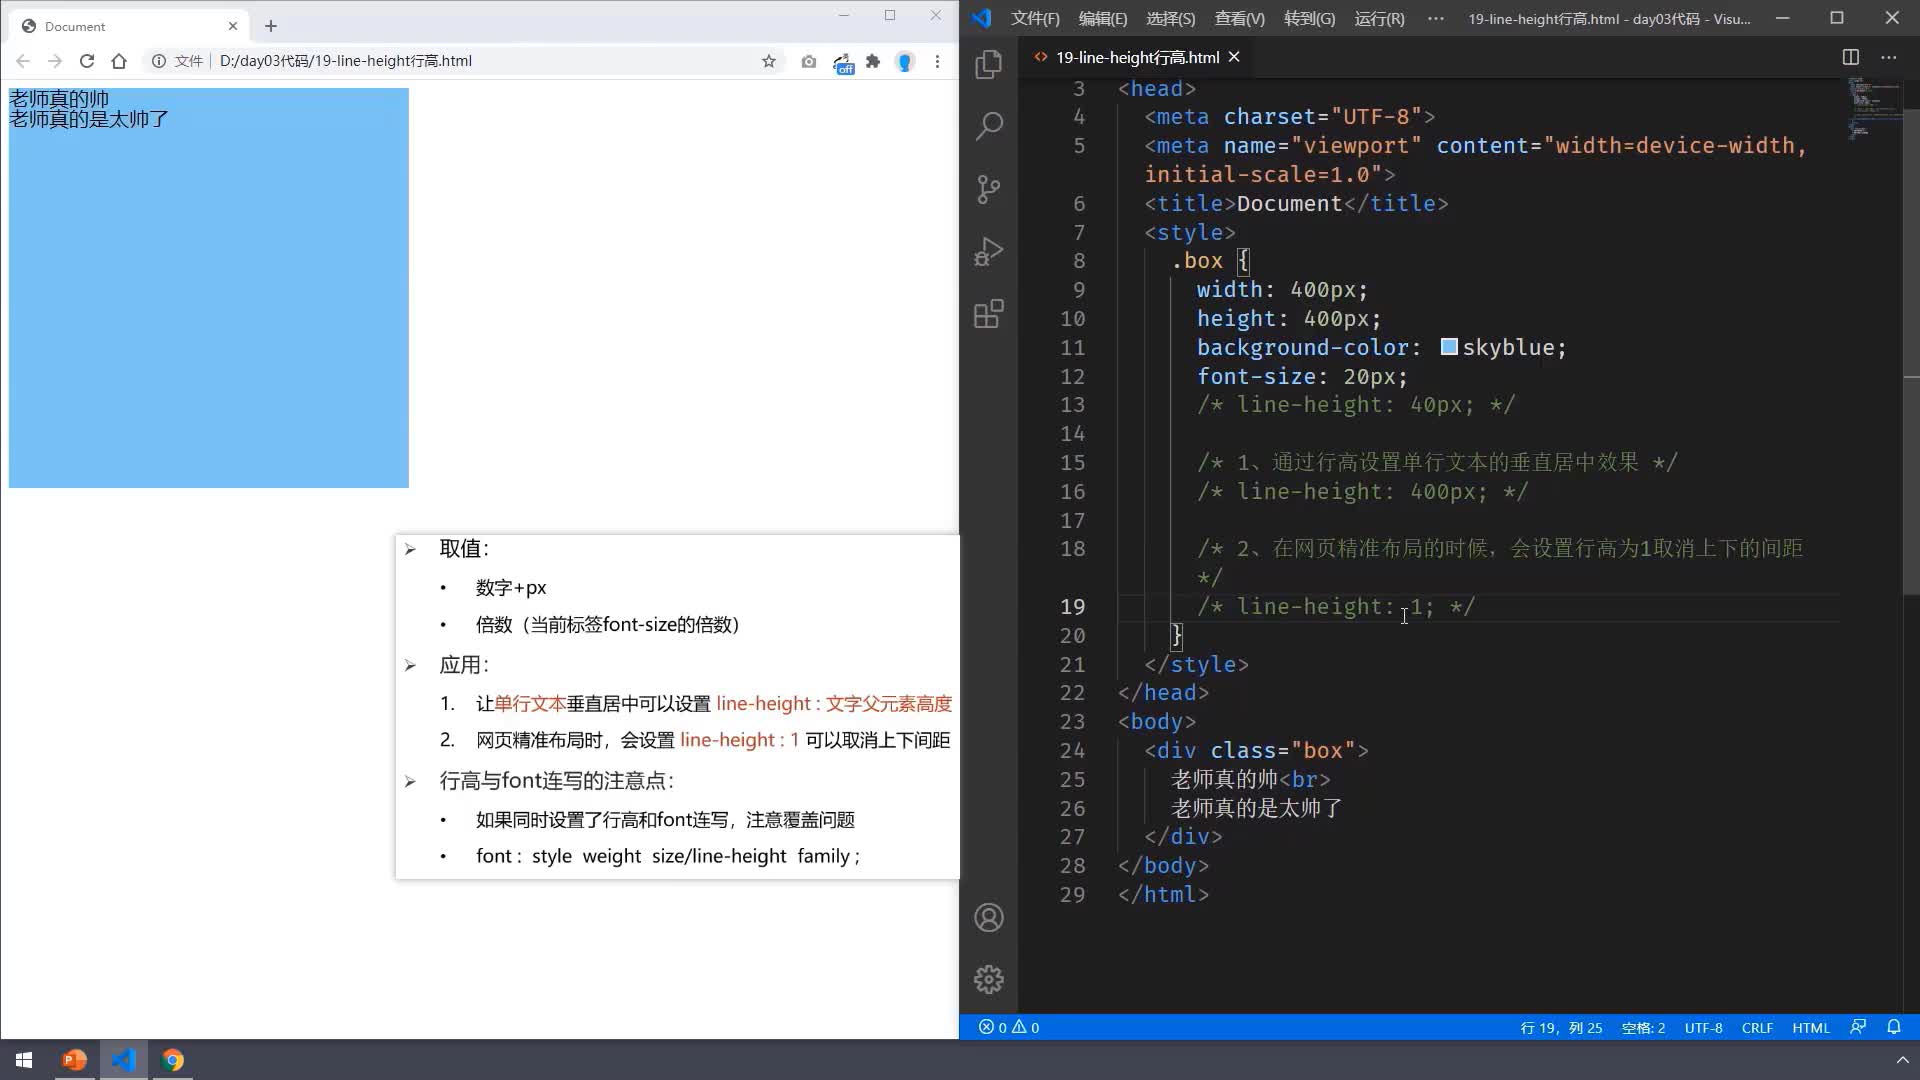
Task: Split the editor to the right
Action: [1851, 57]
